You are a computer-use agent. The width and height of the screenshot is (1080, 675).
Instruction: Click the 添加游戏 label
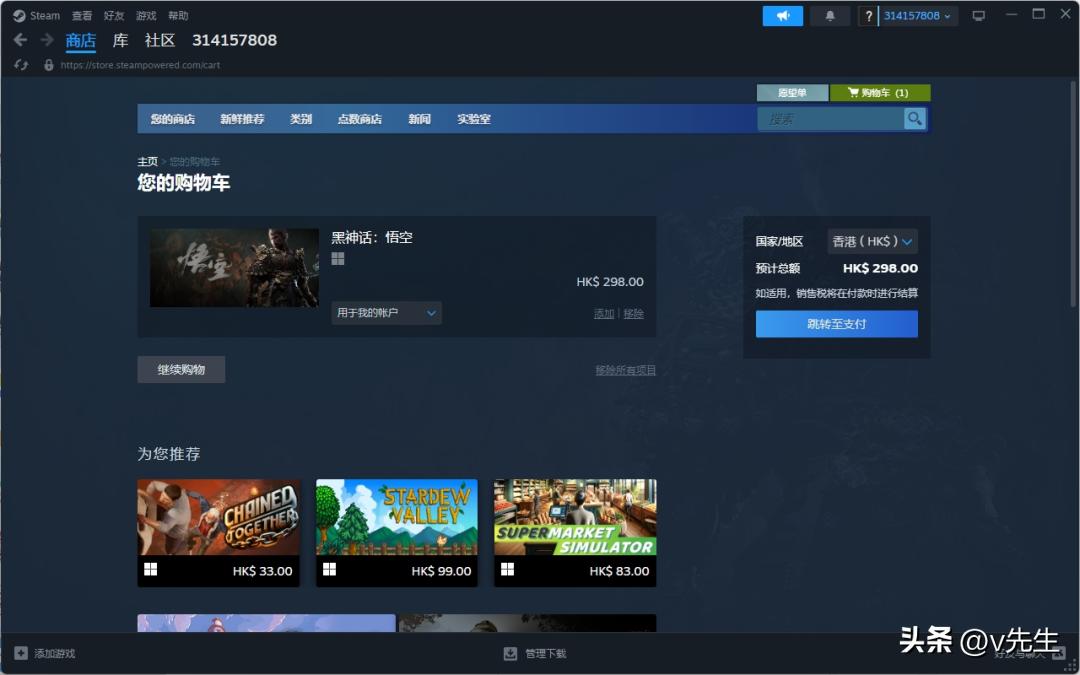tap(54, 653)
